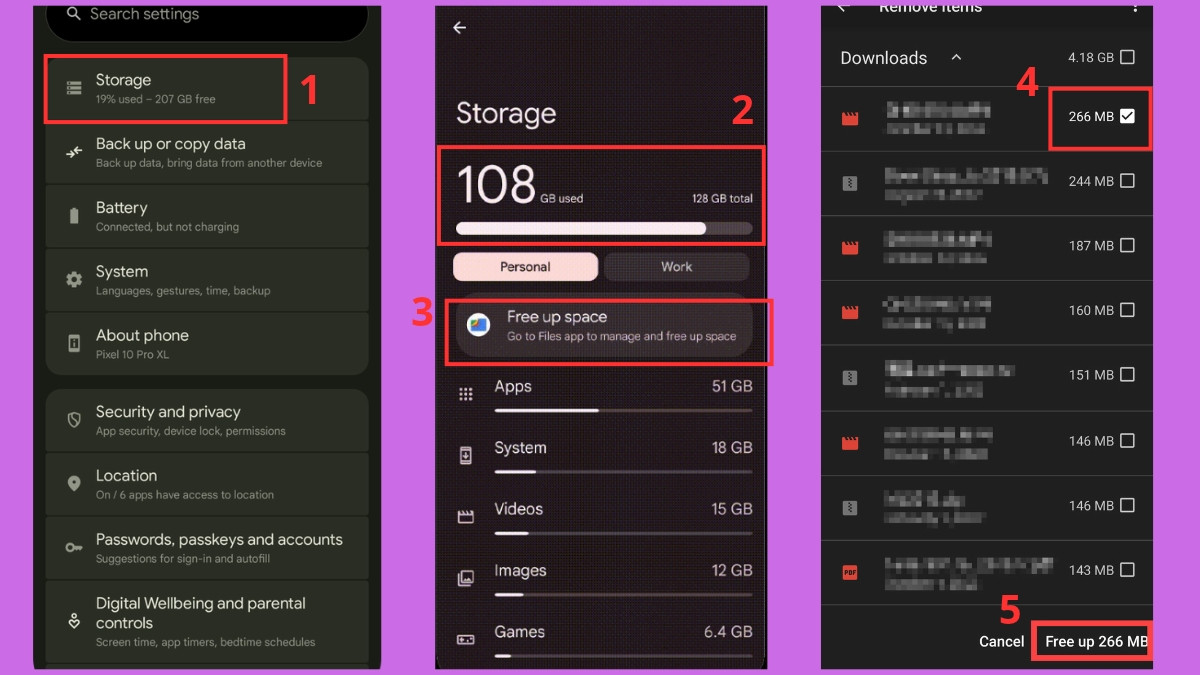Tap the Digital Wellbeing heart icon

click(74, 621)
